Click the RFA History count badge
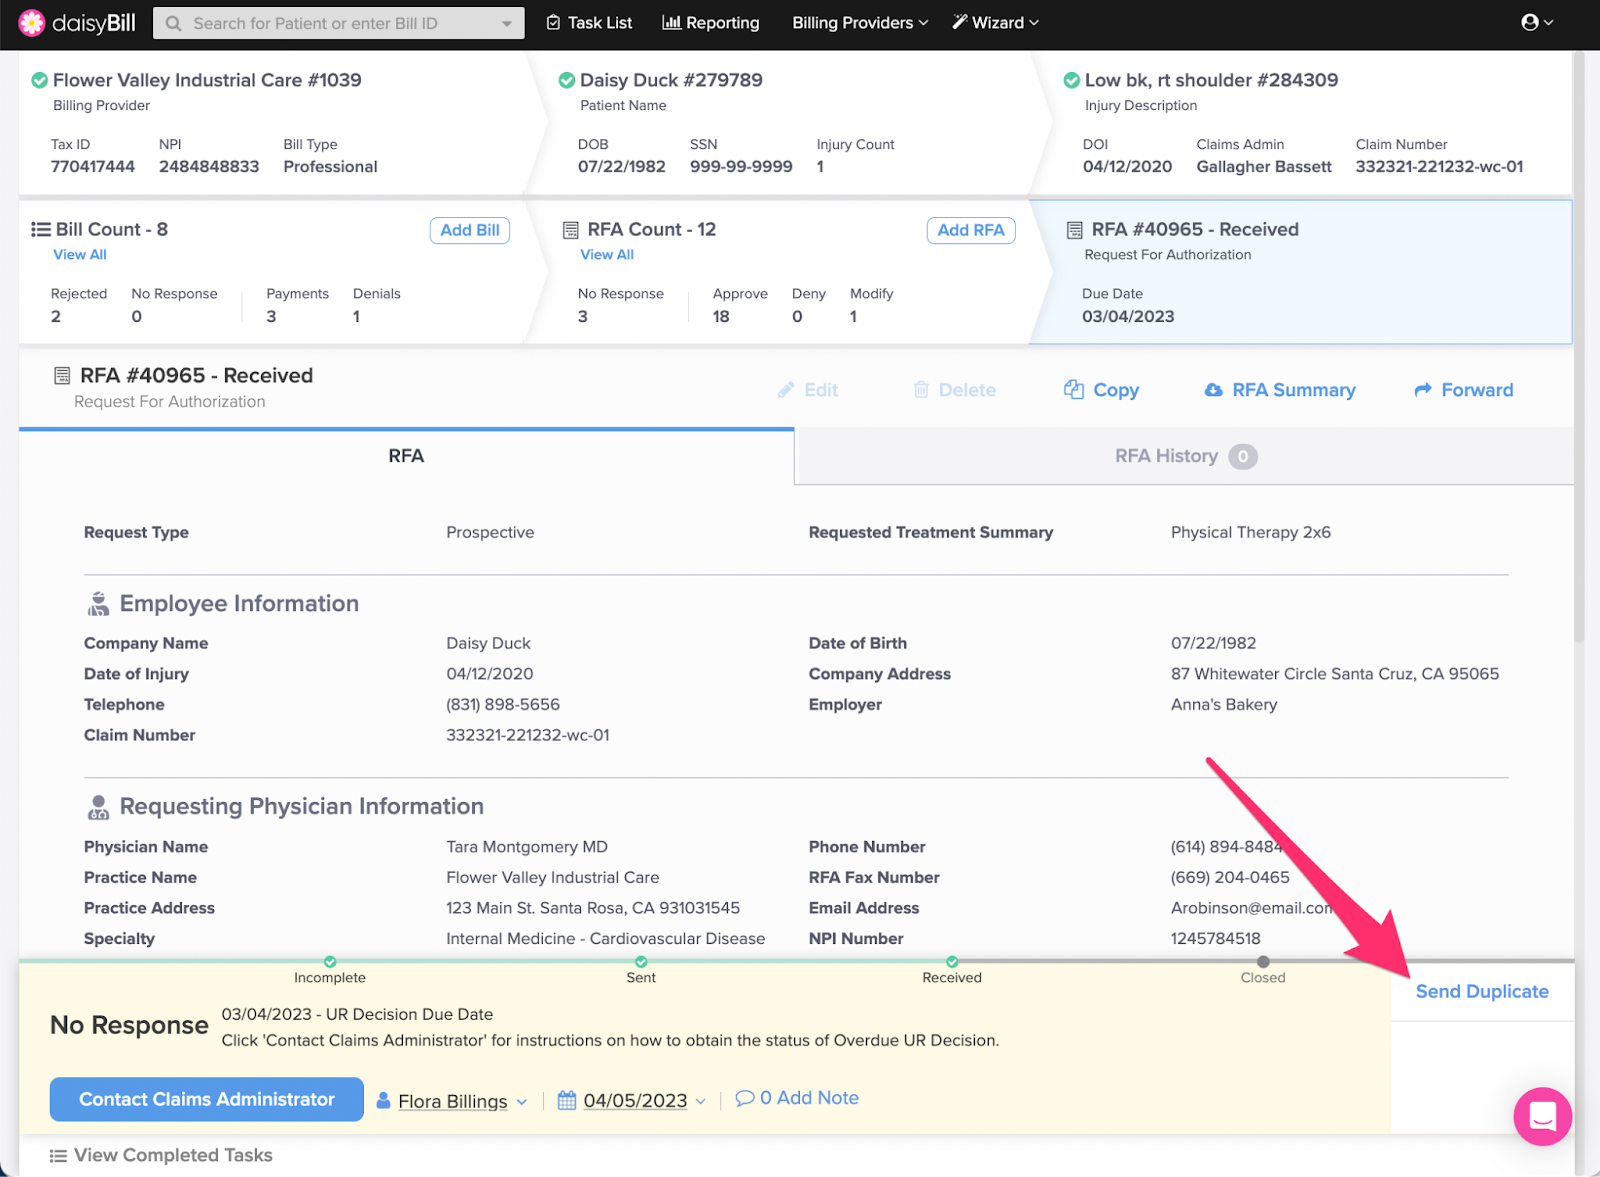 click(x=1243, y=457)
